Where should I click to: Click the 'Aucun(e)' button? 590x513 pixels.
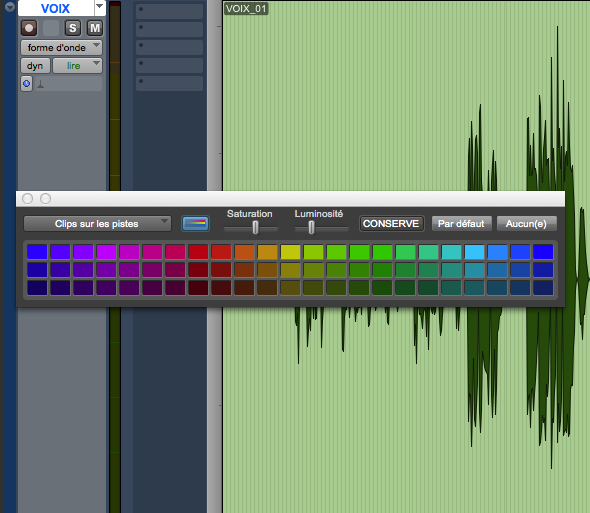coord(526,224)
